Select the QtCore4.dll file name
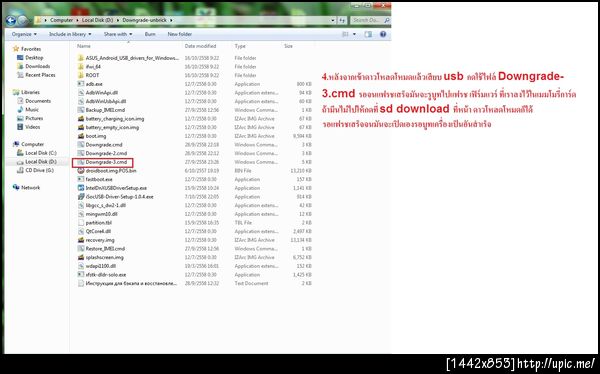The width and height of the screenshot is (600, 374). click(98, 231)
